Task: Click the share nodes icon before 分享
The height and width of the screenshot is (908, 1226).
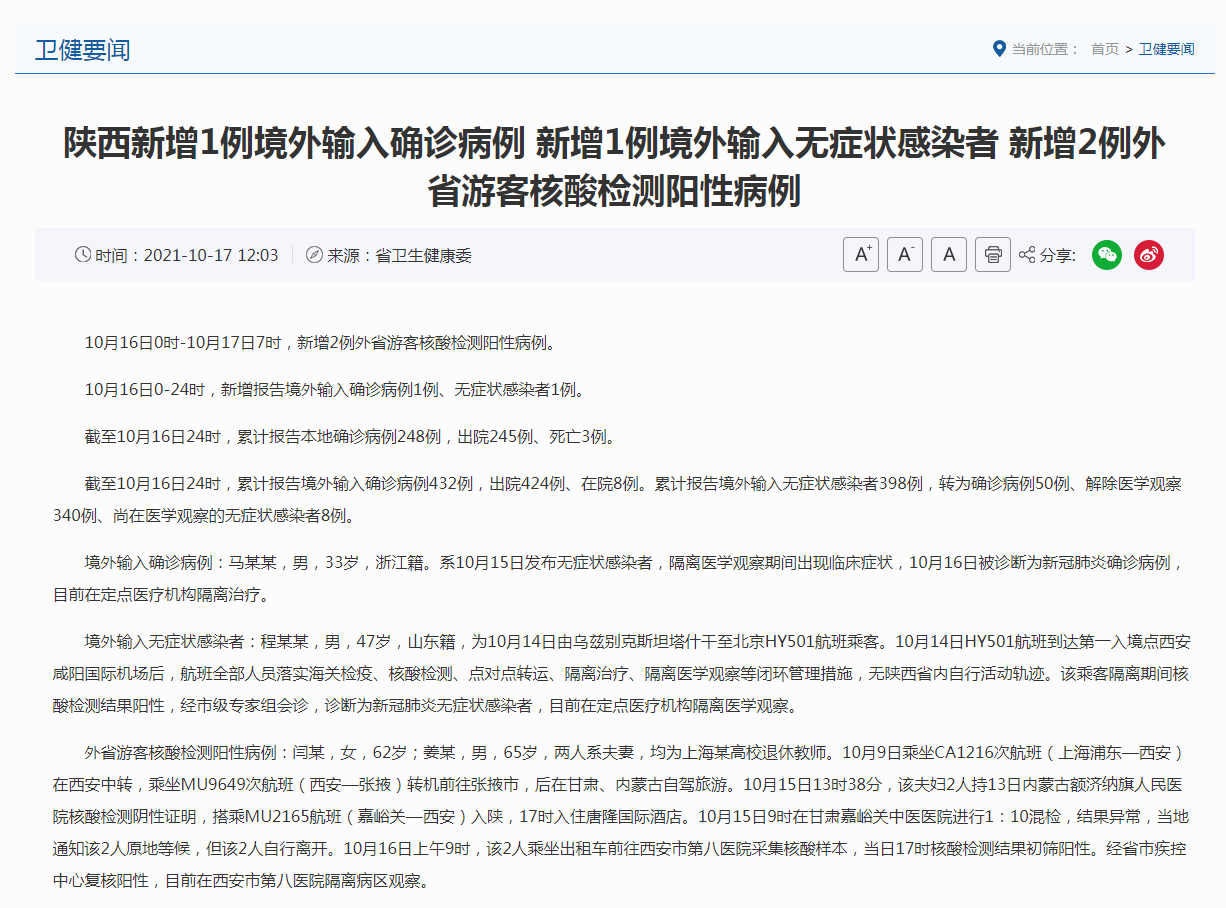Action: click(1027, 255)
